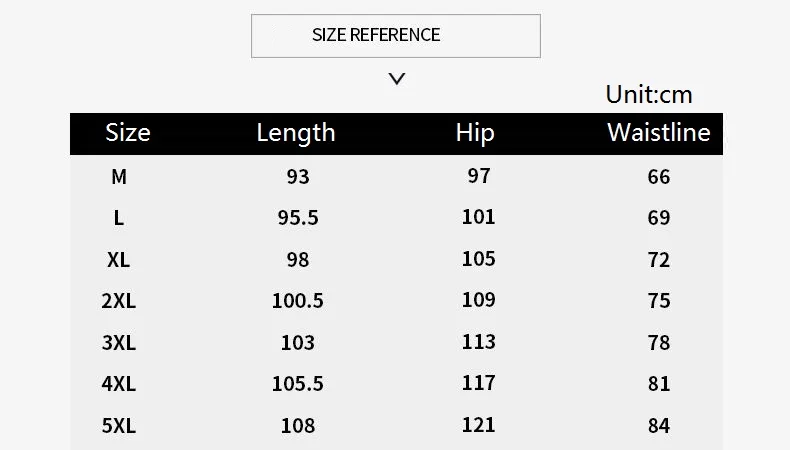Screen dimensions: 790x450
Task: Click the waistline value 66
Action: click(659, 177)
